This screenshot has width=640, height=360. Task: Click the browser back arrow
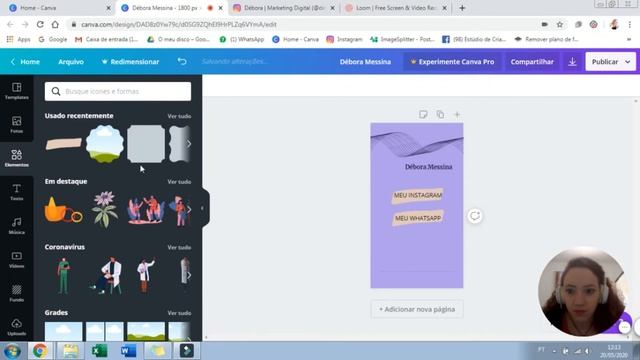click(10, 24)
